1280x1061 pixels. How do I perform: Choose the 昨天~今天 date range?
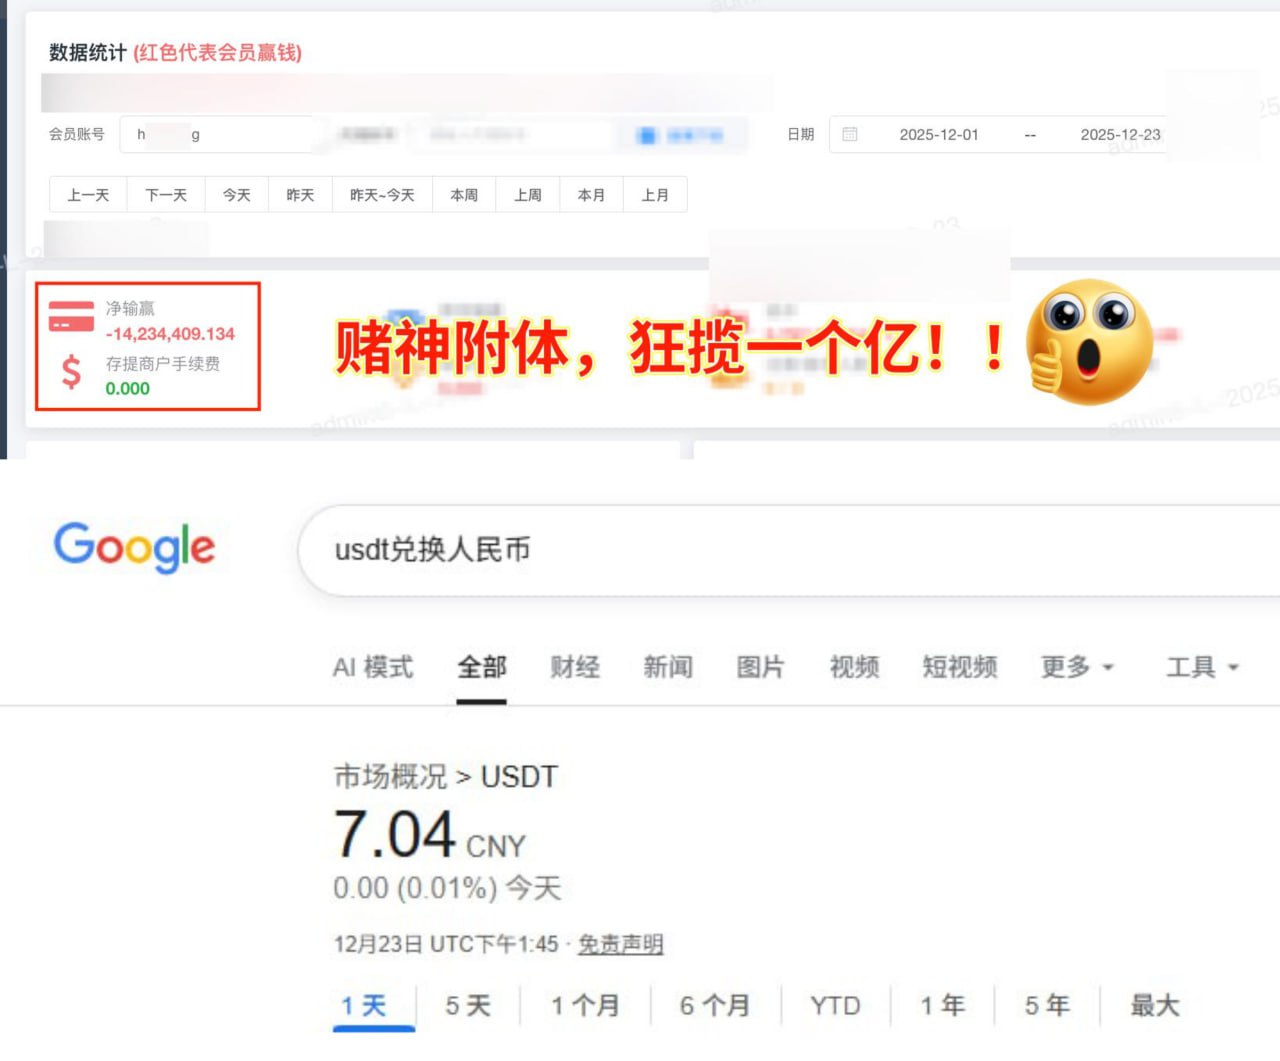click(x=382, y=195)
